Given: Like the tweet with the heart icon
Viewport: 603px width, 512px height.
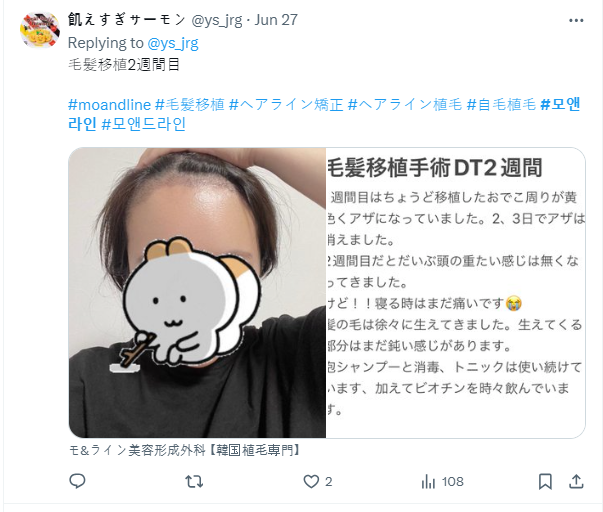Looking at the screenshot, I should tap(311, 482).
